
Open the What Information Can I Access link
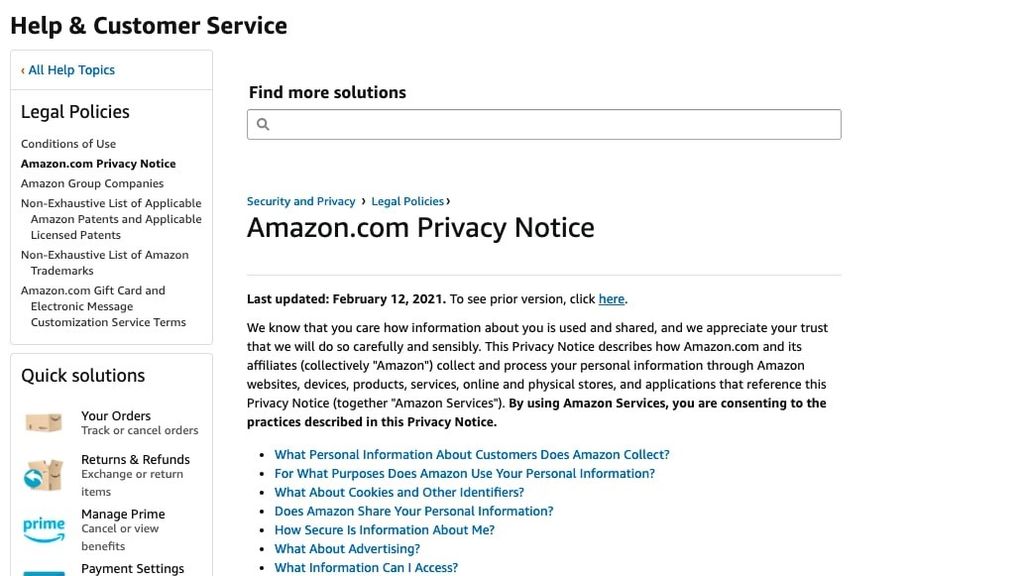pos(366,567)
